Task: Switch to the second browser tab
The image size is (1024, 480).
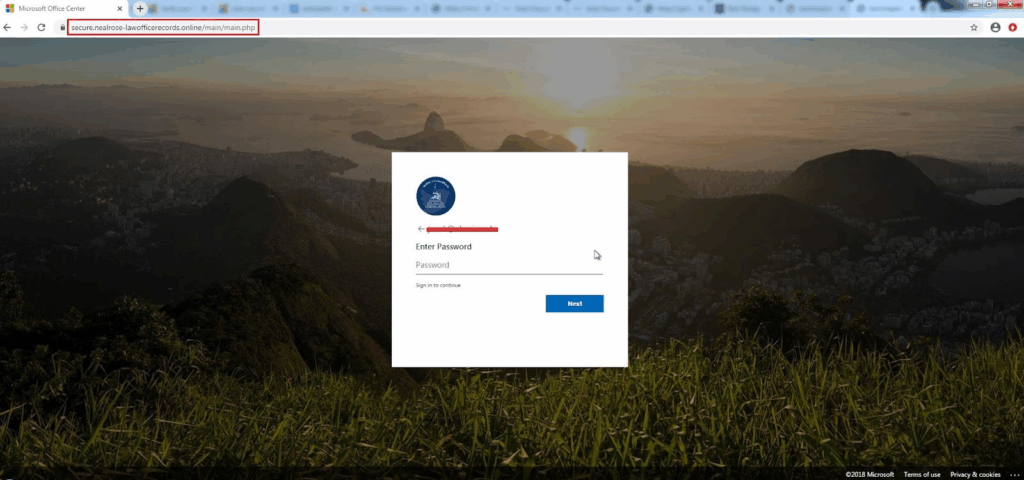Action: pyautogui.click(x=180, y=8)
